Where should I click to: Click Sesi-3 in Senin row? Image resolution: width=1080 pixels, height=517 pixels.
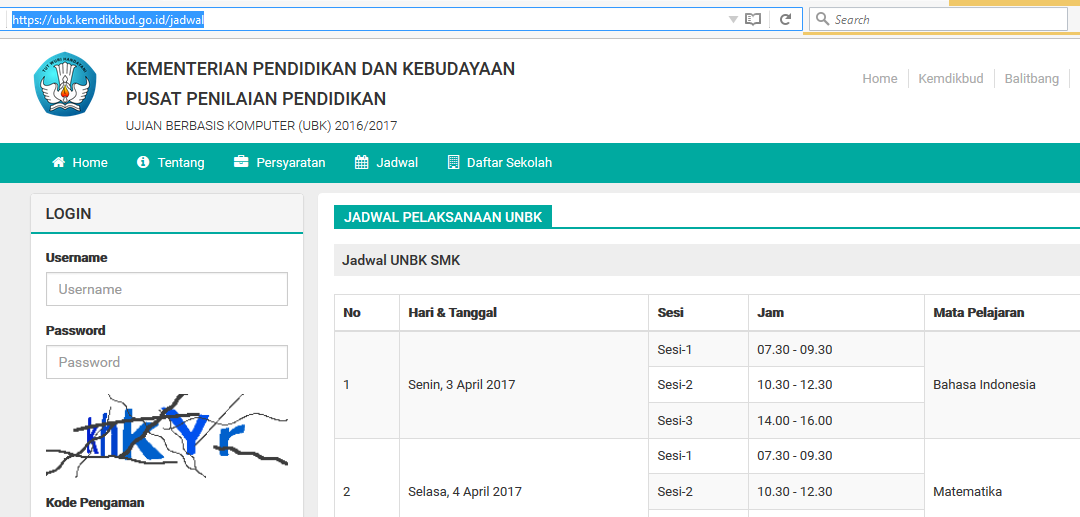tap(698, 421)
